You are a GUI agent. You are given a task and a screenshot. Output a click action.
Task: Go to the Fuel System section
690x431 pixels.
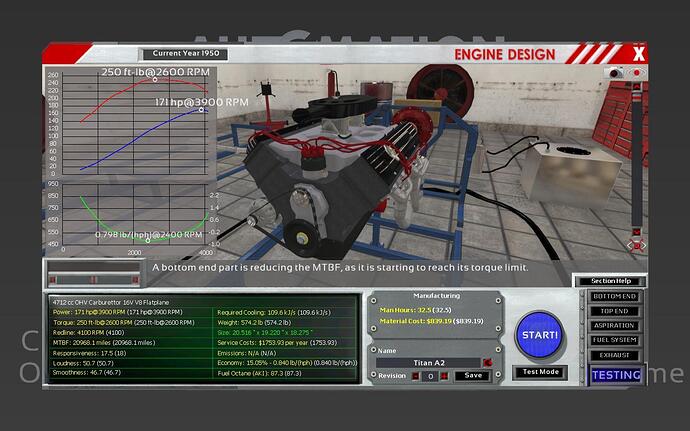613,339
